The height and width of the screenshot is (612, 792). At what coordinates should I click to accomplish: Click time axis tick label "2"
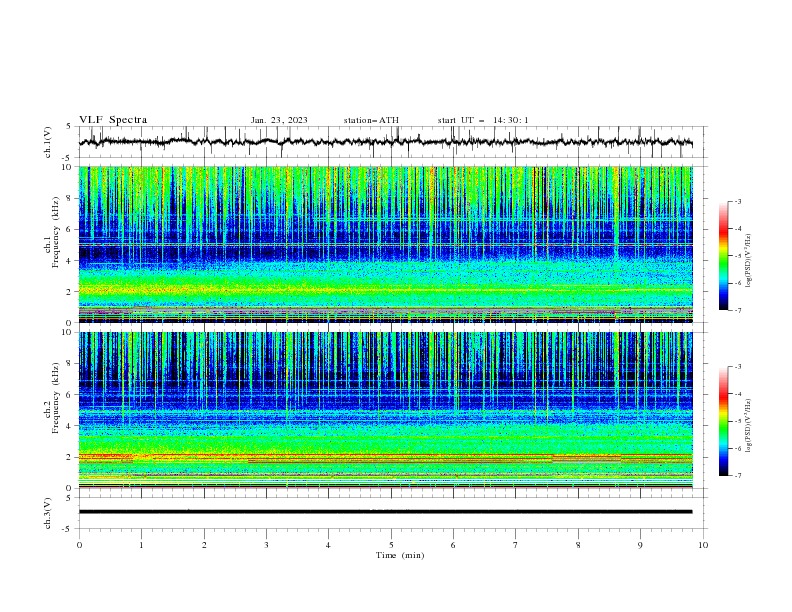[204, 545]
